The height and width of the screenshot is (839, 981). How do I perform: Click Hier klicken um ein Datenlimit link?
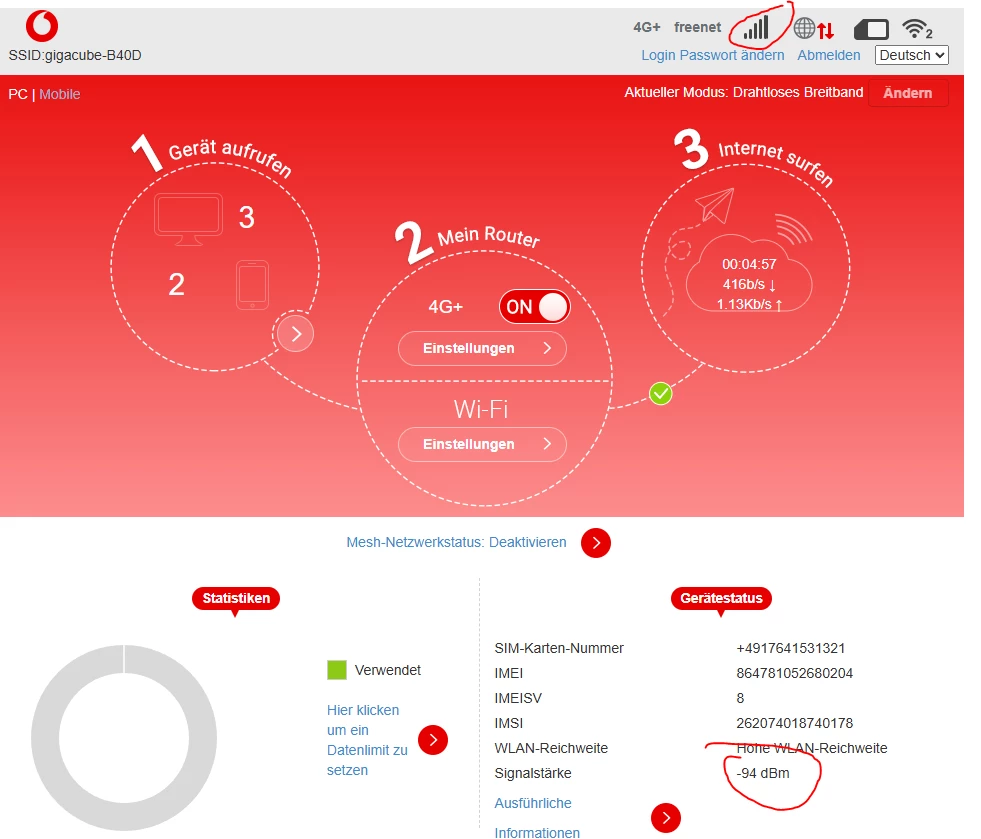click(367, 740)
